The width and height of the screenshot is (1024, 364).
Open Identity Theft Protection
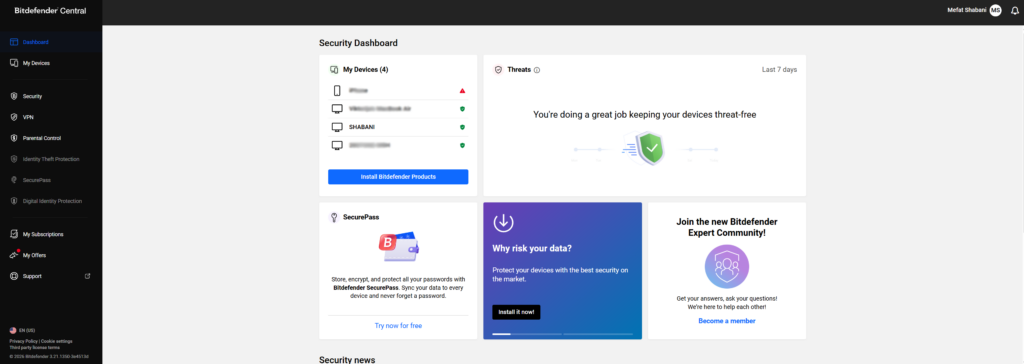pos(50,159)
